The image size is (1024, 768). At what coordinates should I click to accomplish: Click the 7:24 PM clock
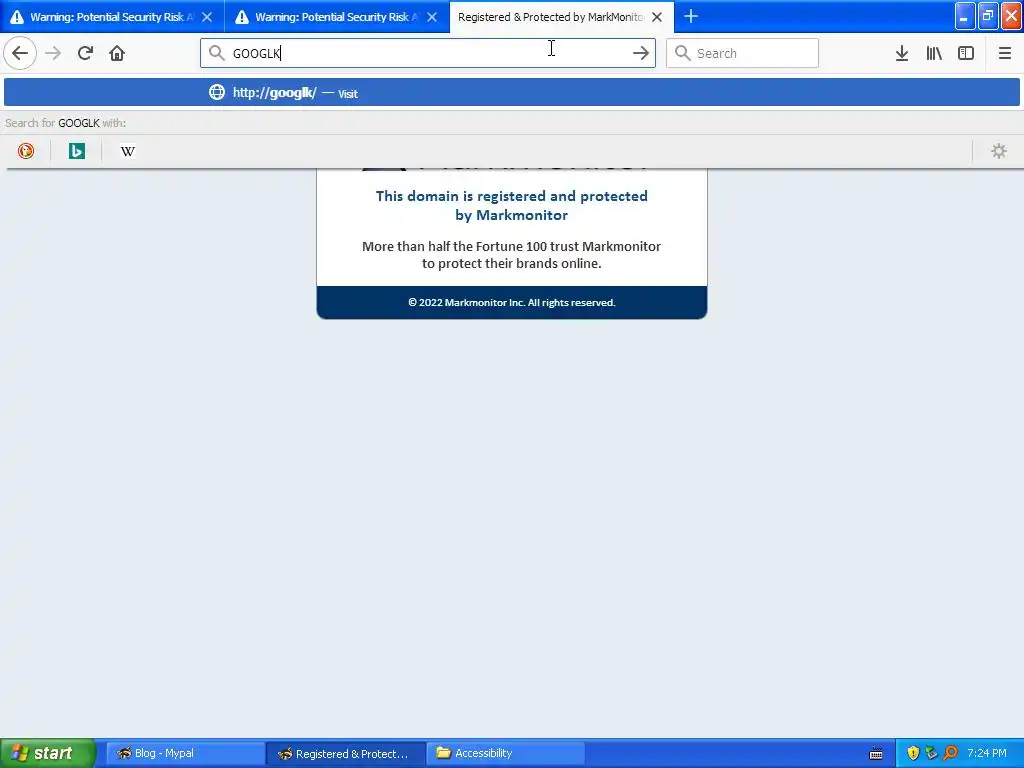click(987, 753)
